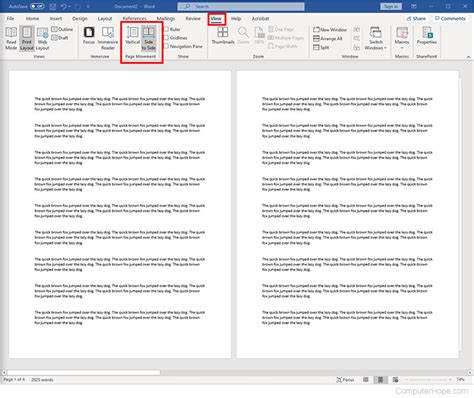Click the Sign in button

[391, 6]
